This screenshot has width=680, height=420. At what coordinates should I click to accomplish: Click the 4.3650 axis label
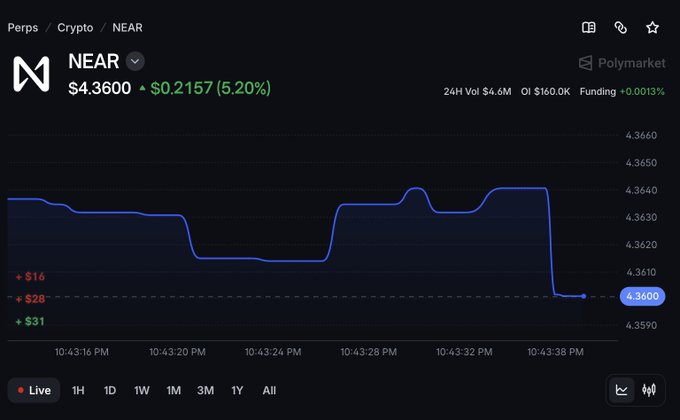click(641, 163)
